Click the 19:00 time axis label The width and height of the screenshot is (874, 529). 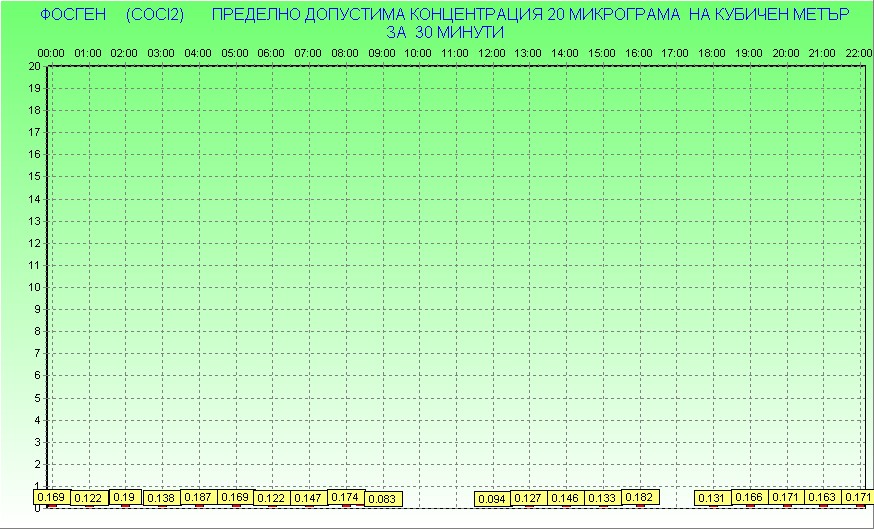click(x=749, y=54)
